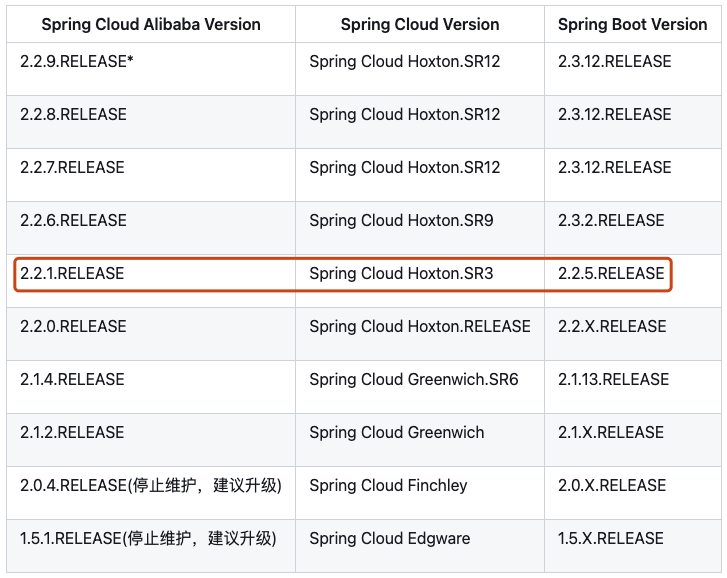Viewport: 727px width, 578px height.
Task: Click the Spring Cloud Version column header
Action: coord(420,24)
